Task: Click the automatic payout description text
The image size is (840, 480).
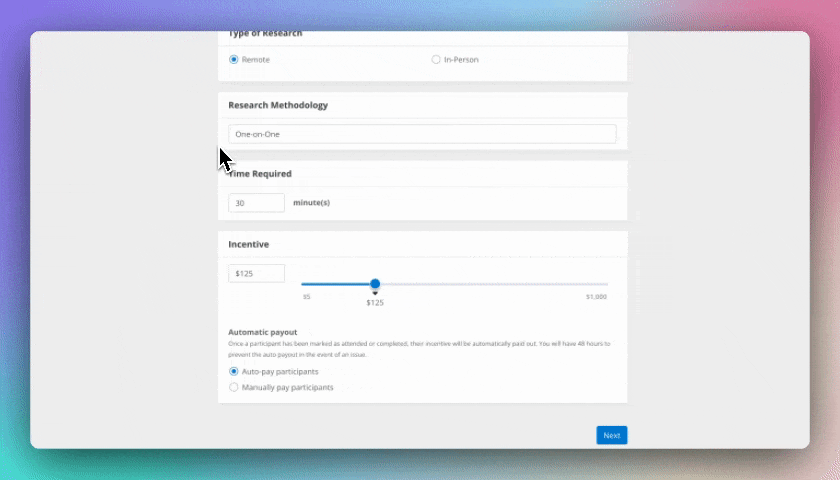Action: [419, 348]
